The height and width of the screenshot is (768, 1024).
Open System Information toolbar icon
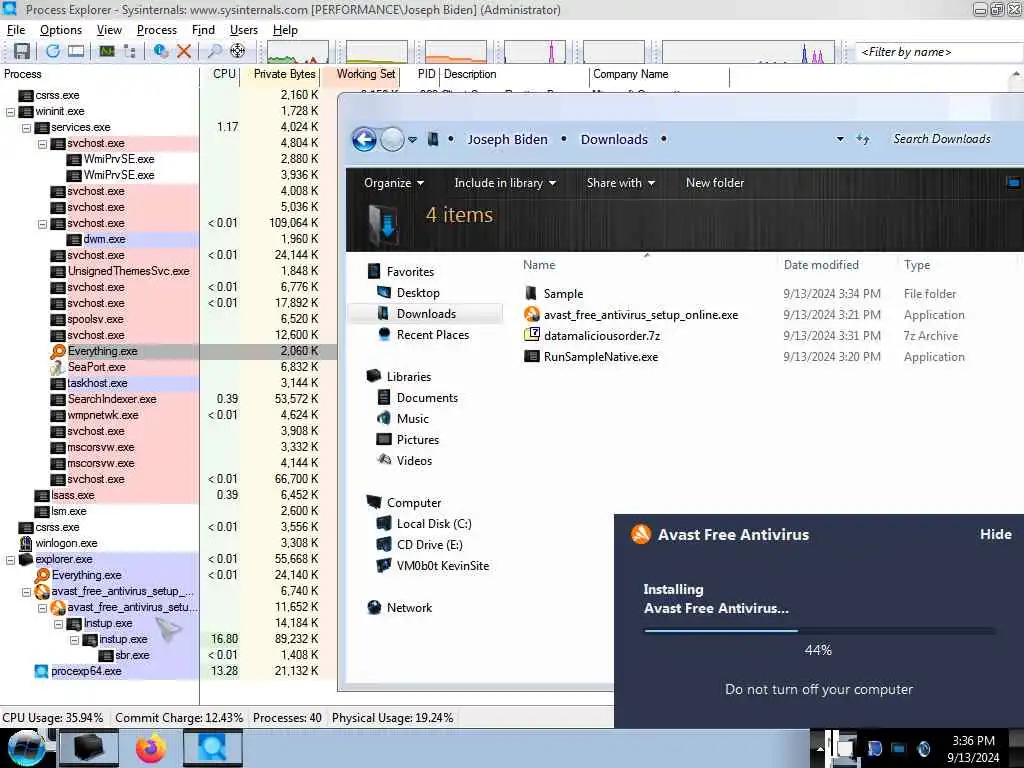pos(106,51)
